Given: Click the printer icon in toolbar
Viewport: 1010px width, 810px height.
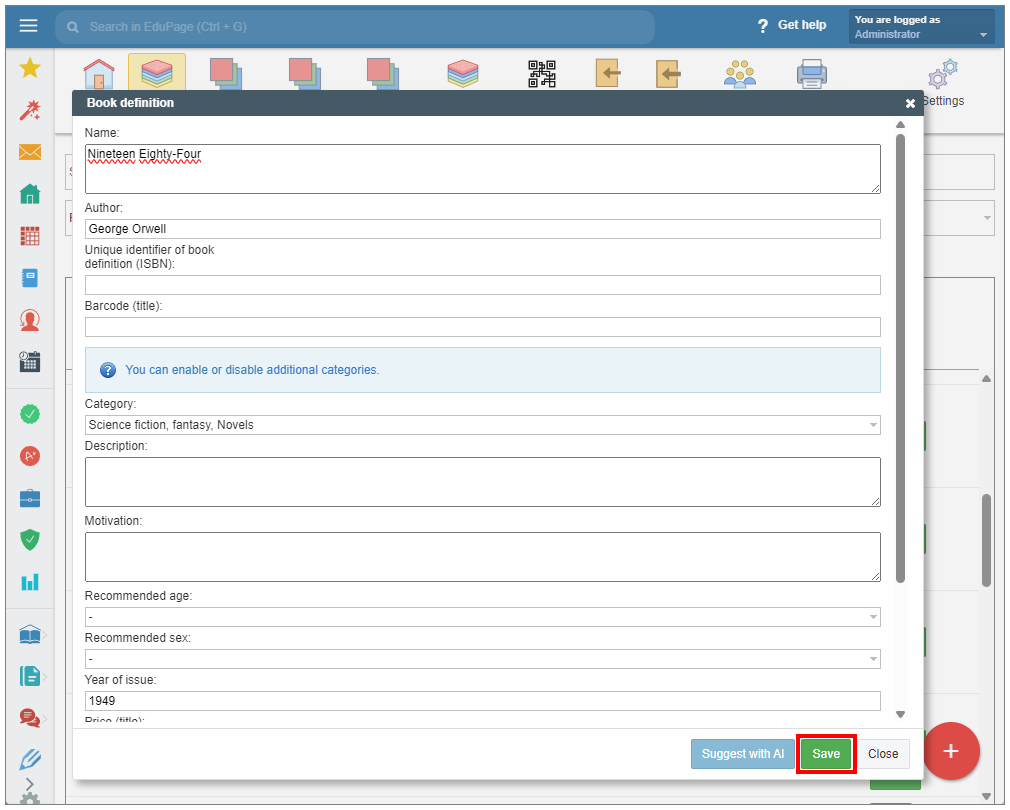Looking at the screenshot, I should coord(811,74).
